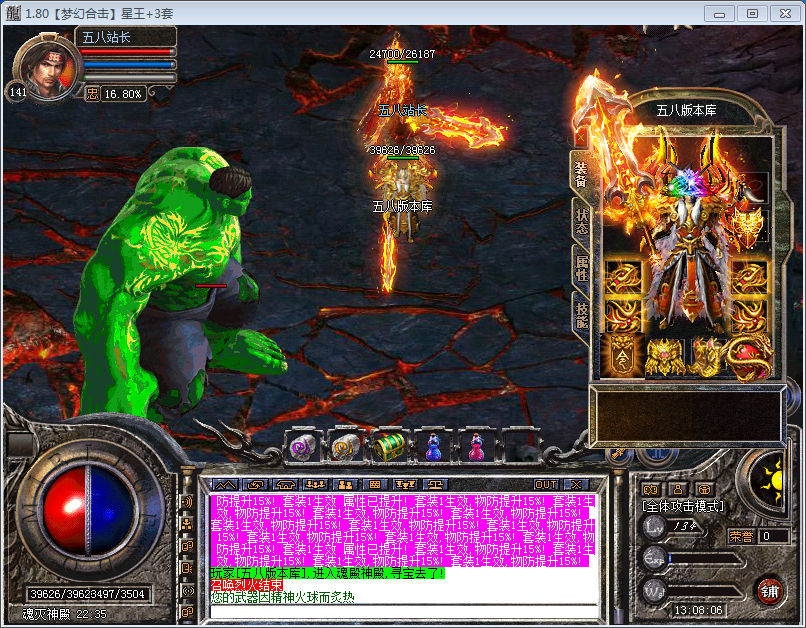Viewport: 806px width, 628px height.
Task: Click the keyboard-like grid icon in the chat toolbar
Action: pyautogui.click(x=375, y=485)
